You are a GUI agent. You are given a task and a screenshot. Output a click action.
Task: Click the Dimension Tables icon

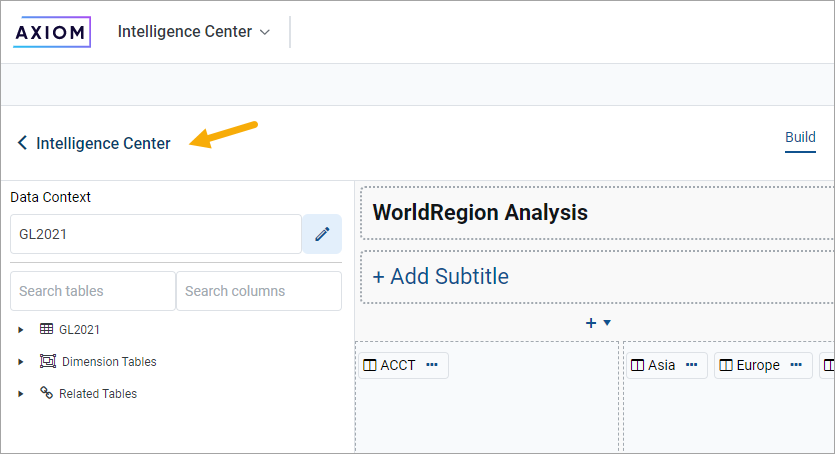(47, 361)
